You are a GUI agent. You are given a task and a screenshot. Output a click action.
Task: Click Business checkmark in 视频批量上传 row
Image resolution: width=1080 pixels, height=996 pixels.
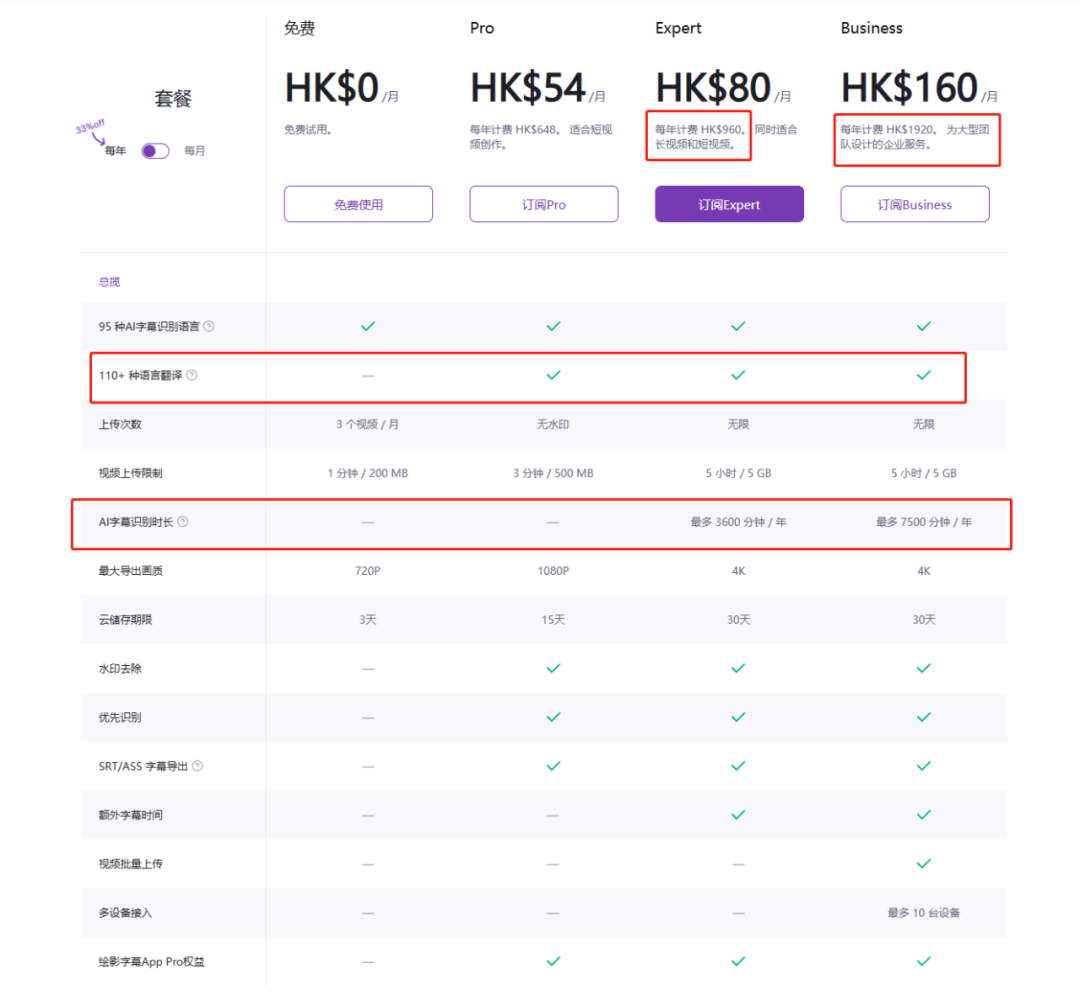(x=923, y=864)
